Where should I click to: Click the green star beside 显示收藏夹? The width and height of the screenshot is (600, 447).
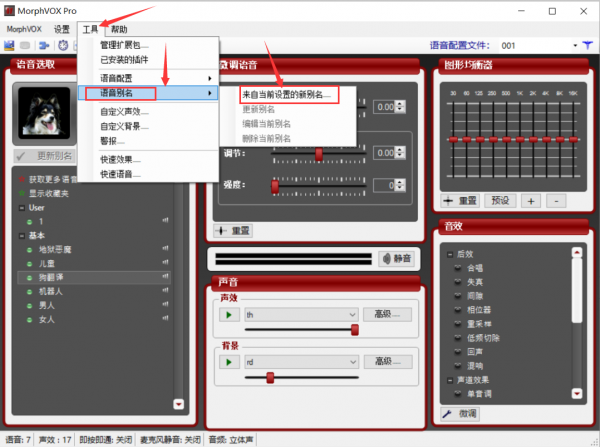tap(22, 193)
